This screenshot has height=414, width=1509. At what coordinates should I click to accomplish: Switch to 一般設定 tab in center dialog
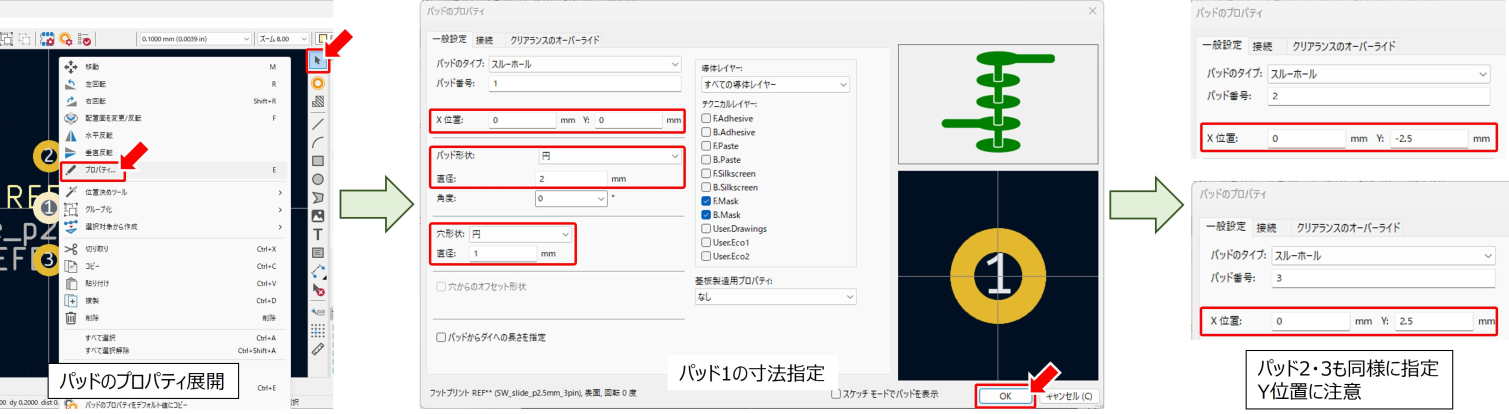pos(449,40)
